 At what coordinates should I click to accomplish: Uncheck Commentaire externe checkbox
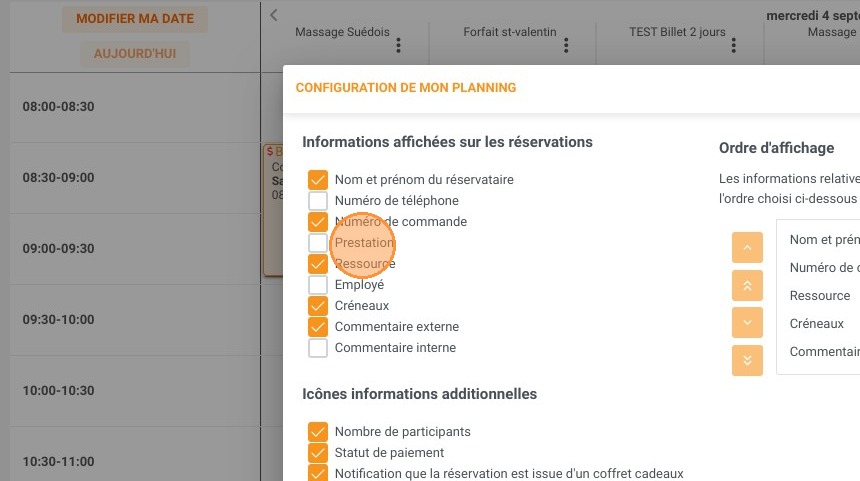[x=318, y=327]
